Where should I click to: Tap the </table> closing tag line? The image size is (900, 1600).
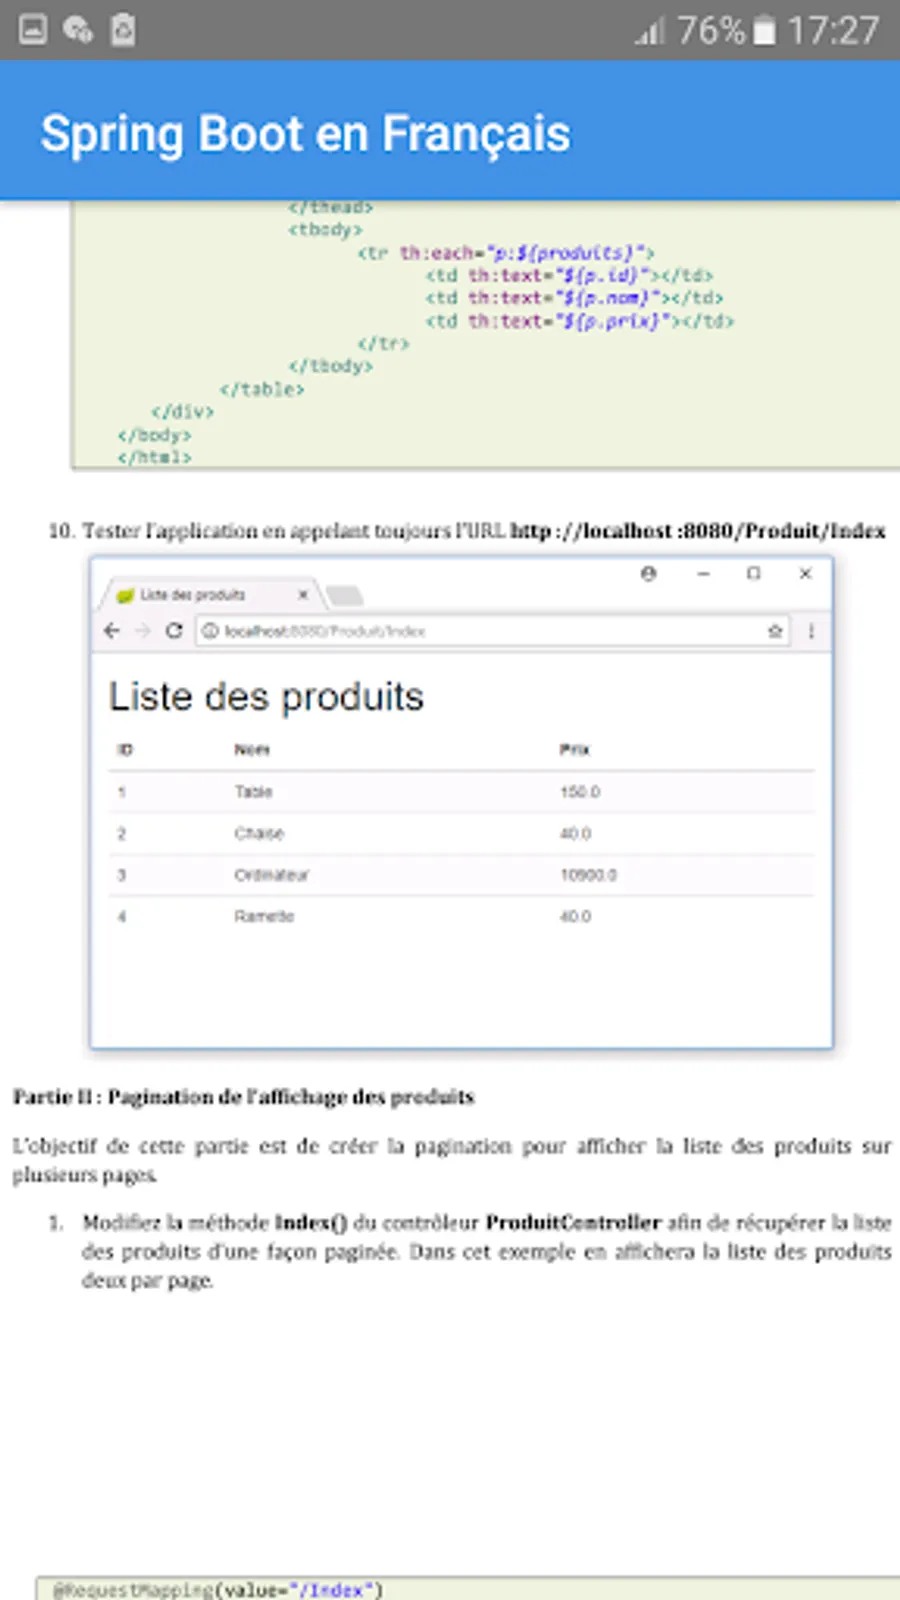262,390
